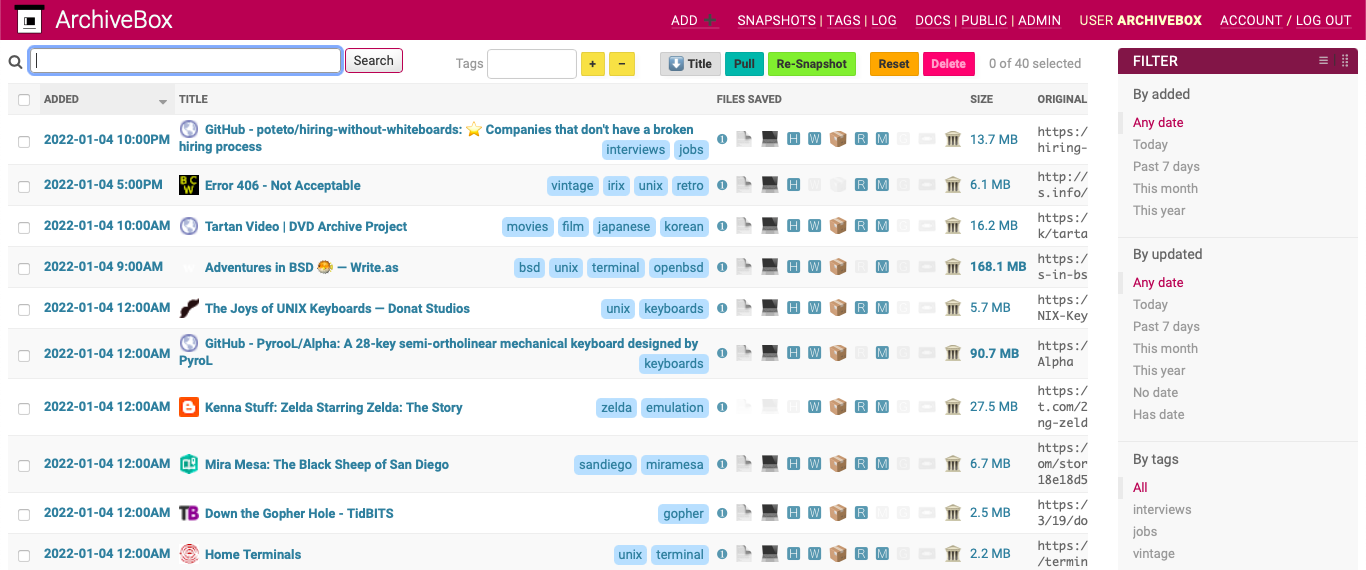Viewport: 1366px width, 570px height.
Task: Open the H (HTML) icon in Mira Mesa row
Action: point(793,464)
